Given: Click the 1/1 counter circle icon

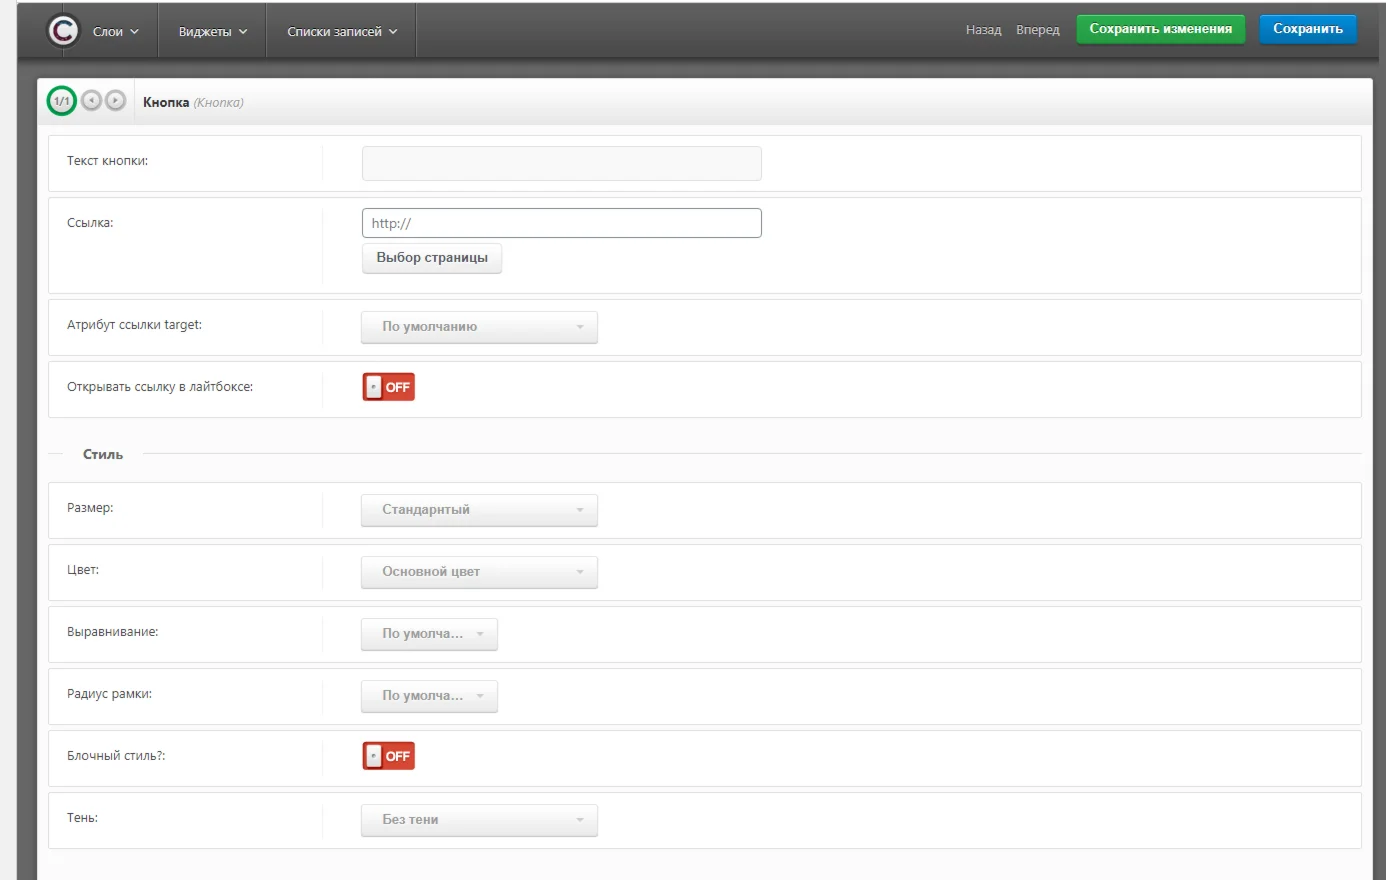Looking at the screenshot, I should 62,101.
